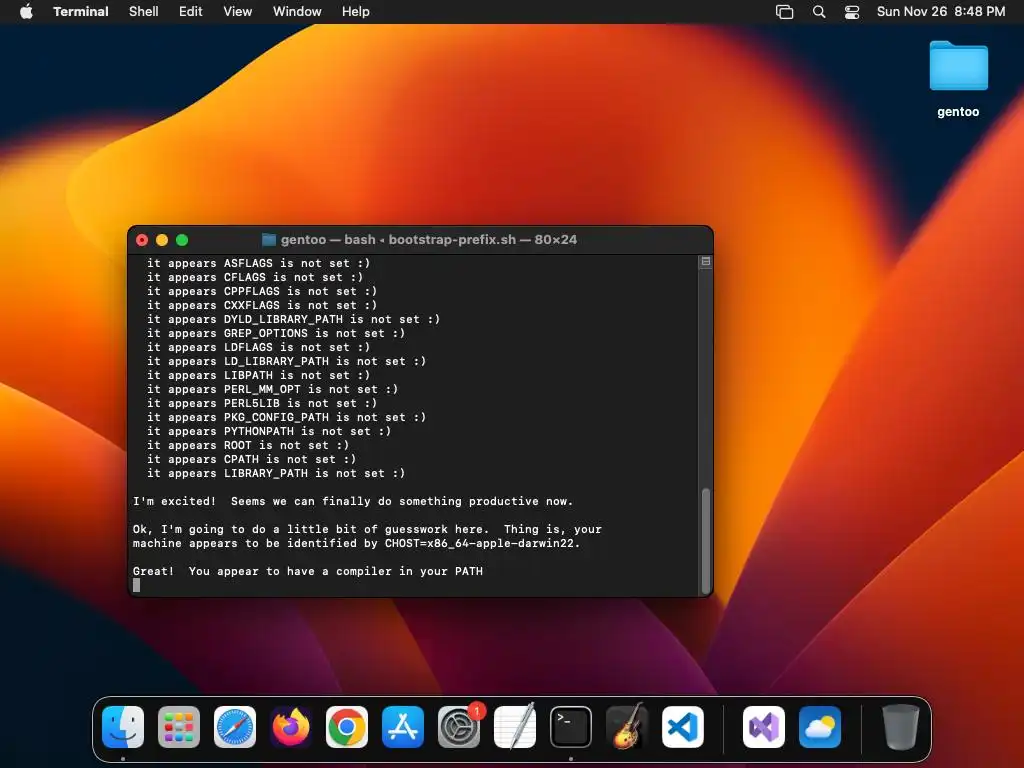The width and height of the screenshot is (1024, 768).
Task: Open Control Center in the menu bar
Action: (x=852, y=12)
